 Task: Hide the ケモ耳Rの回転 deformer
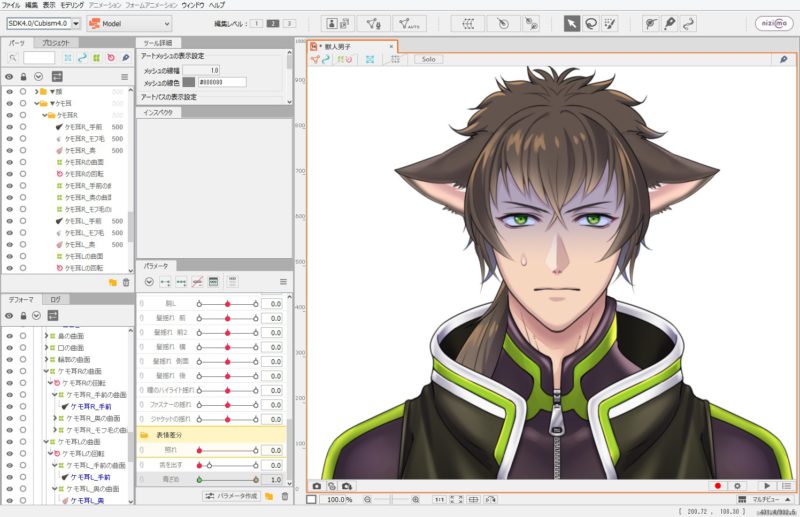9,383
